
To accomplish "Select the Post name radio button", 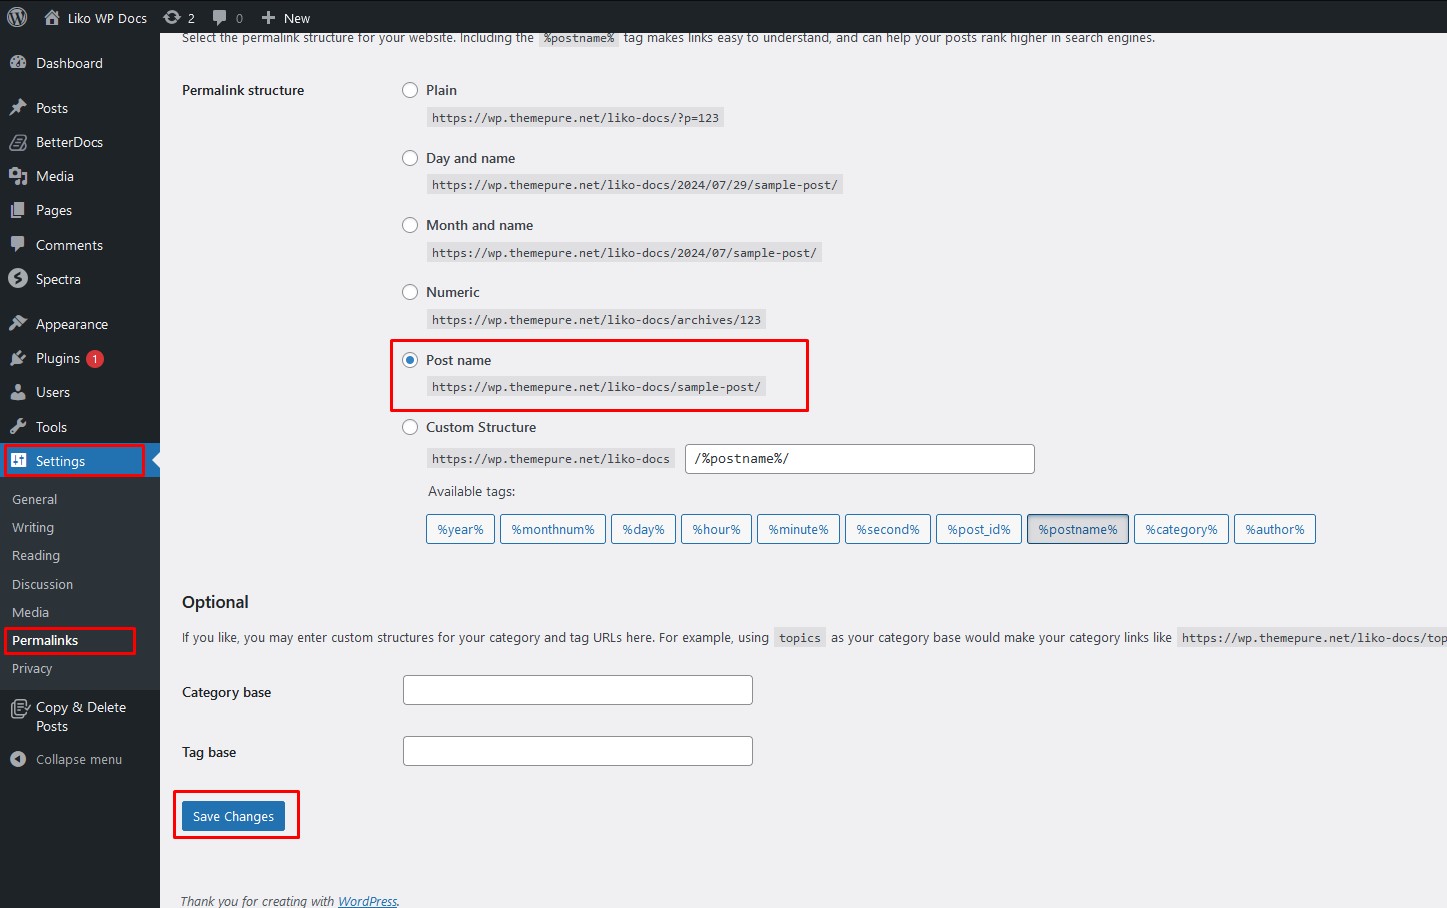I will (x=410, y=360).
